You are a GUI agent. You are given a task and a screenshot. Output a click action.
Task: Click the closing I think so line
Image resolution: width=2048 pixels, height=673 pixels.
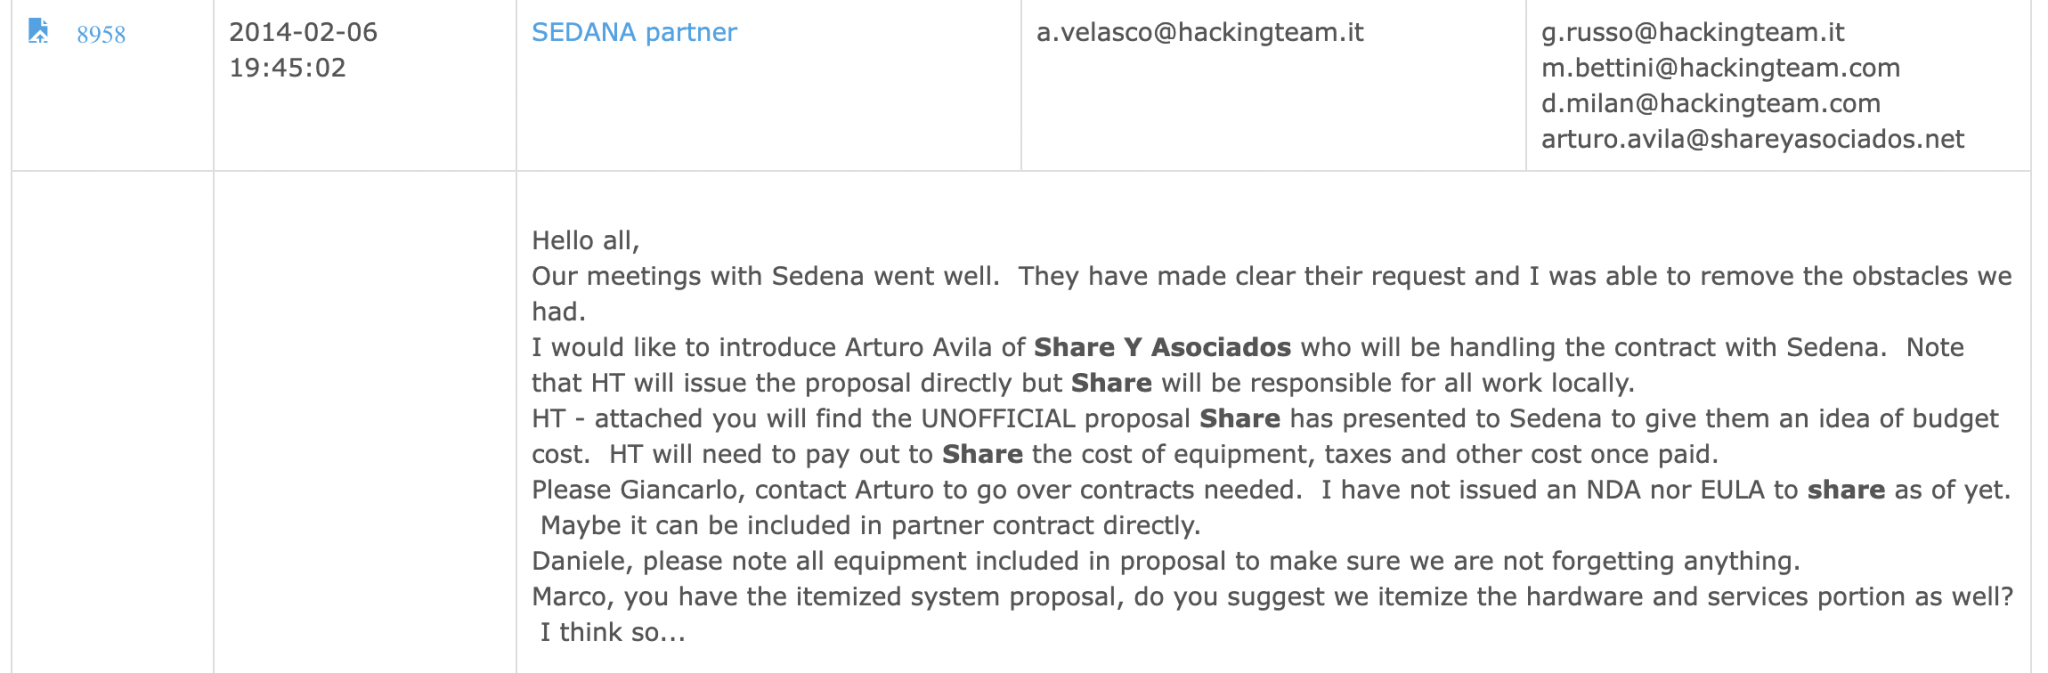tap(613, 633)
